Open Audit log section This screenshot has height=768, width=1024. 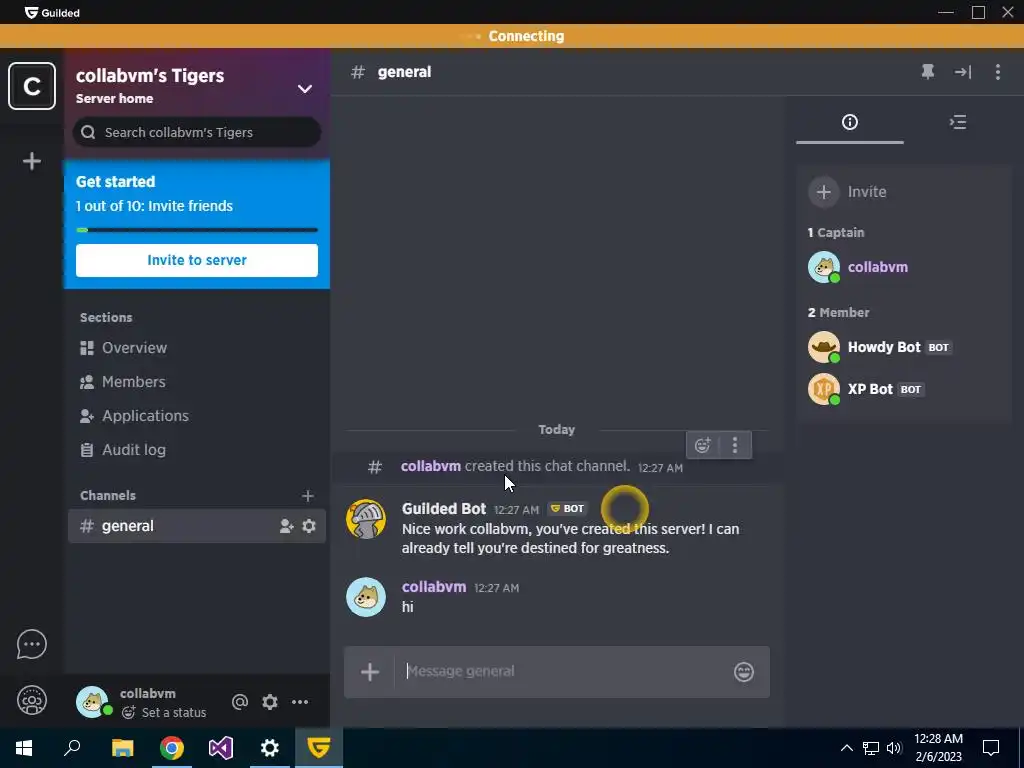coord(197,450)
